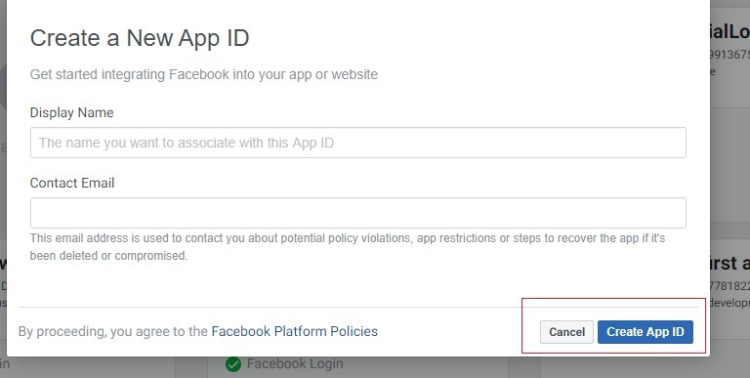This screenshot has height=378, width=750.
Task: Open the Facebook Platform Policies link
Action: coord(295,331)
